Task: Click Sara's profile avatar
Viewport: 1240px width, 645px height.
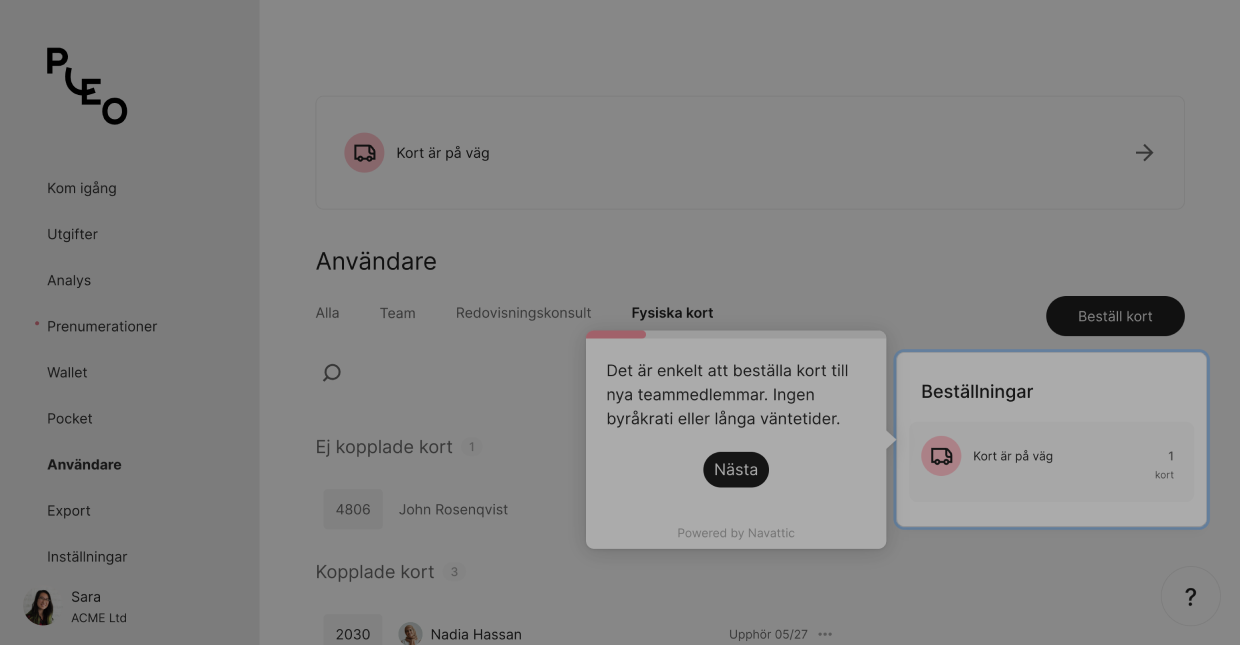Action: click(x=41, y=606)
